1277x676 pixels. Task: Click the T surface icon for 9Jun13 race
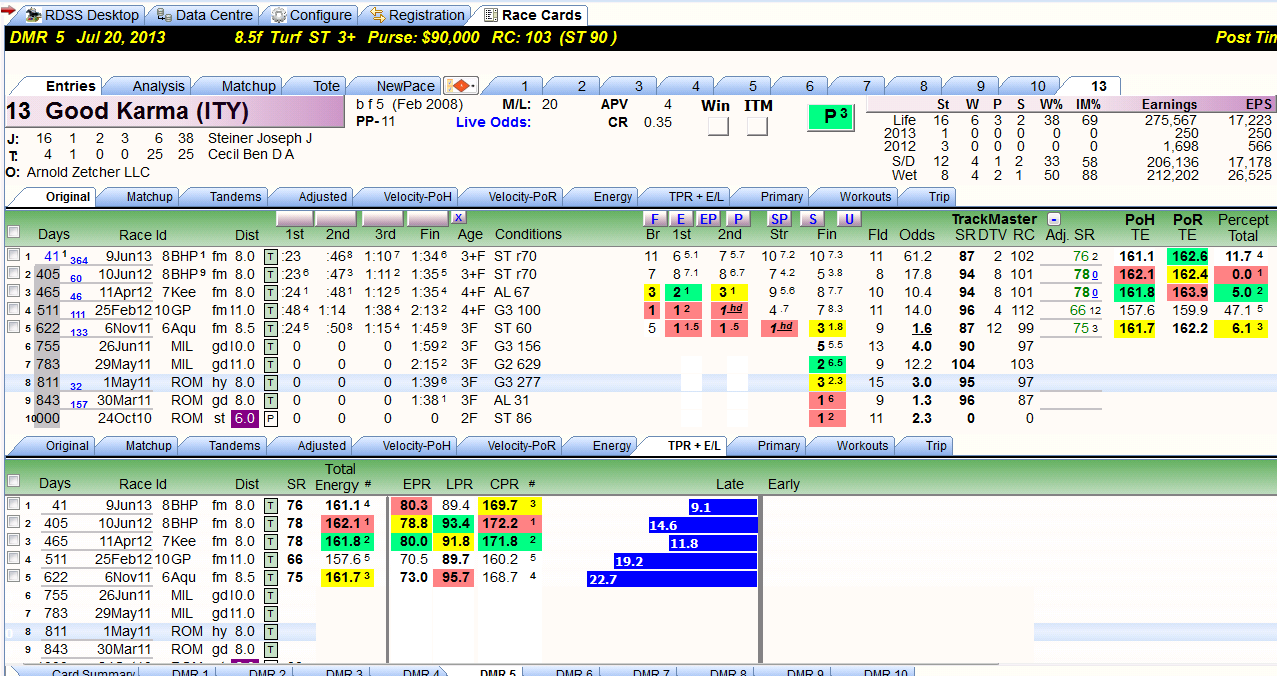click(x=270, y=256)
